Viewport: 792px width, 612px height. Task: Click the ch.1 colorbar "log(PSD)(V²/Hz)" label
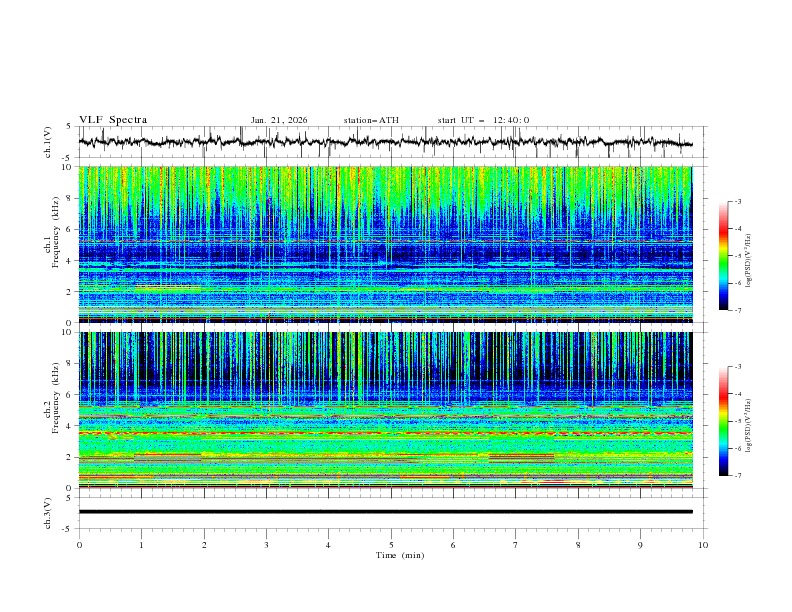pos(749,261)
